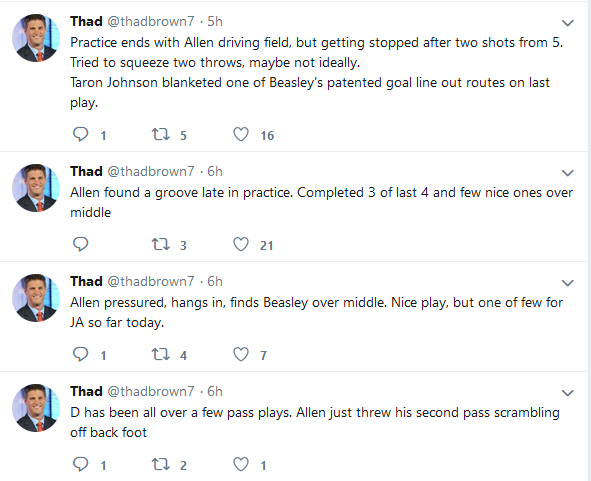The image size is (591, 481).
Task: Retweet the Taron Johnson blanketed tweet
Action: 161,134
